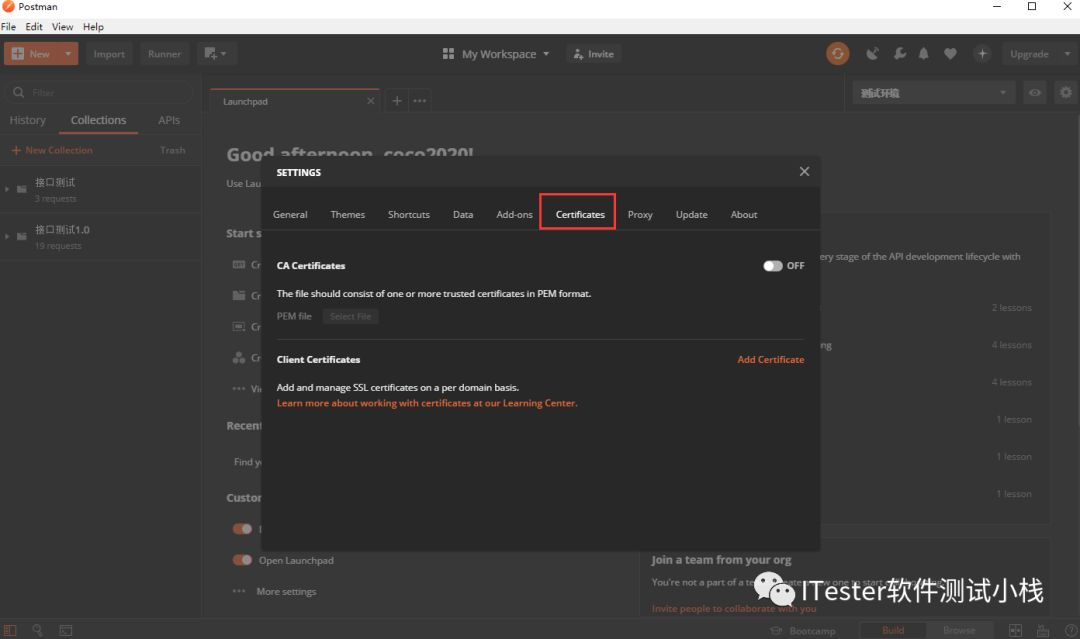Open the New button dropdown arrow

click(68, 54)
